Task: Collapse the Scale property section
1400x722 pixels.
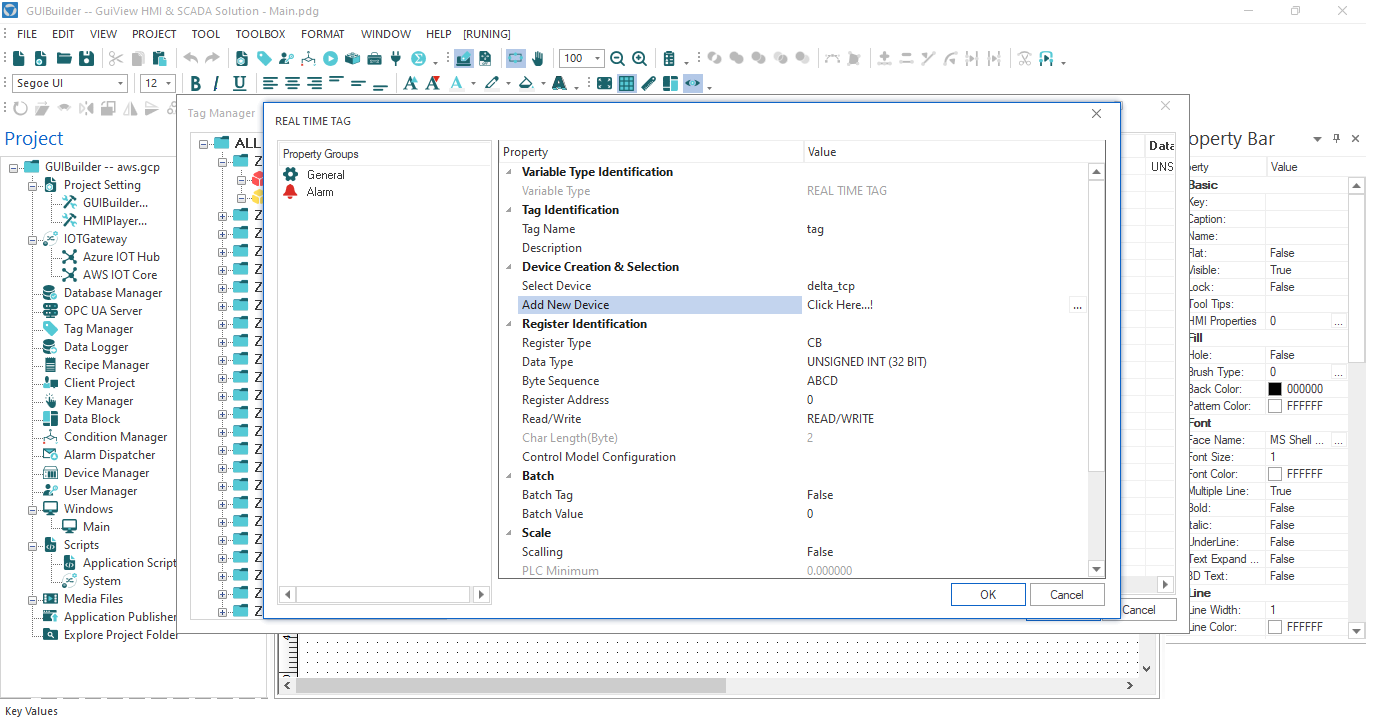Action: click(510, 533)
